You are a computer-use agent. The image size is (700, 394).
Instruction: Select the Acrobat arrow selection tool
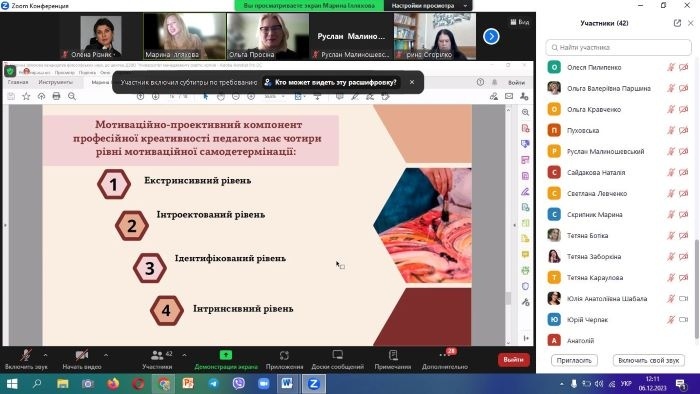coord(205,96)
